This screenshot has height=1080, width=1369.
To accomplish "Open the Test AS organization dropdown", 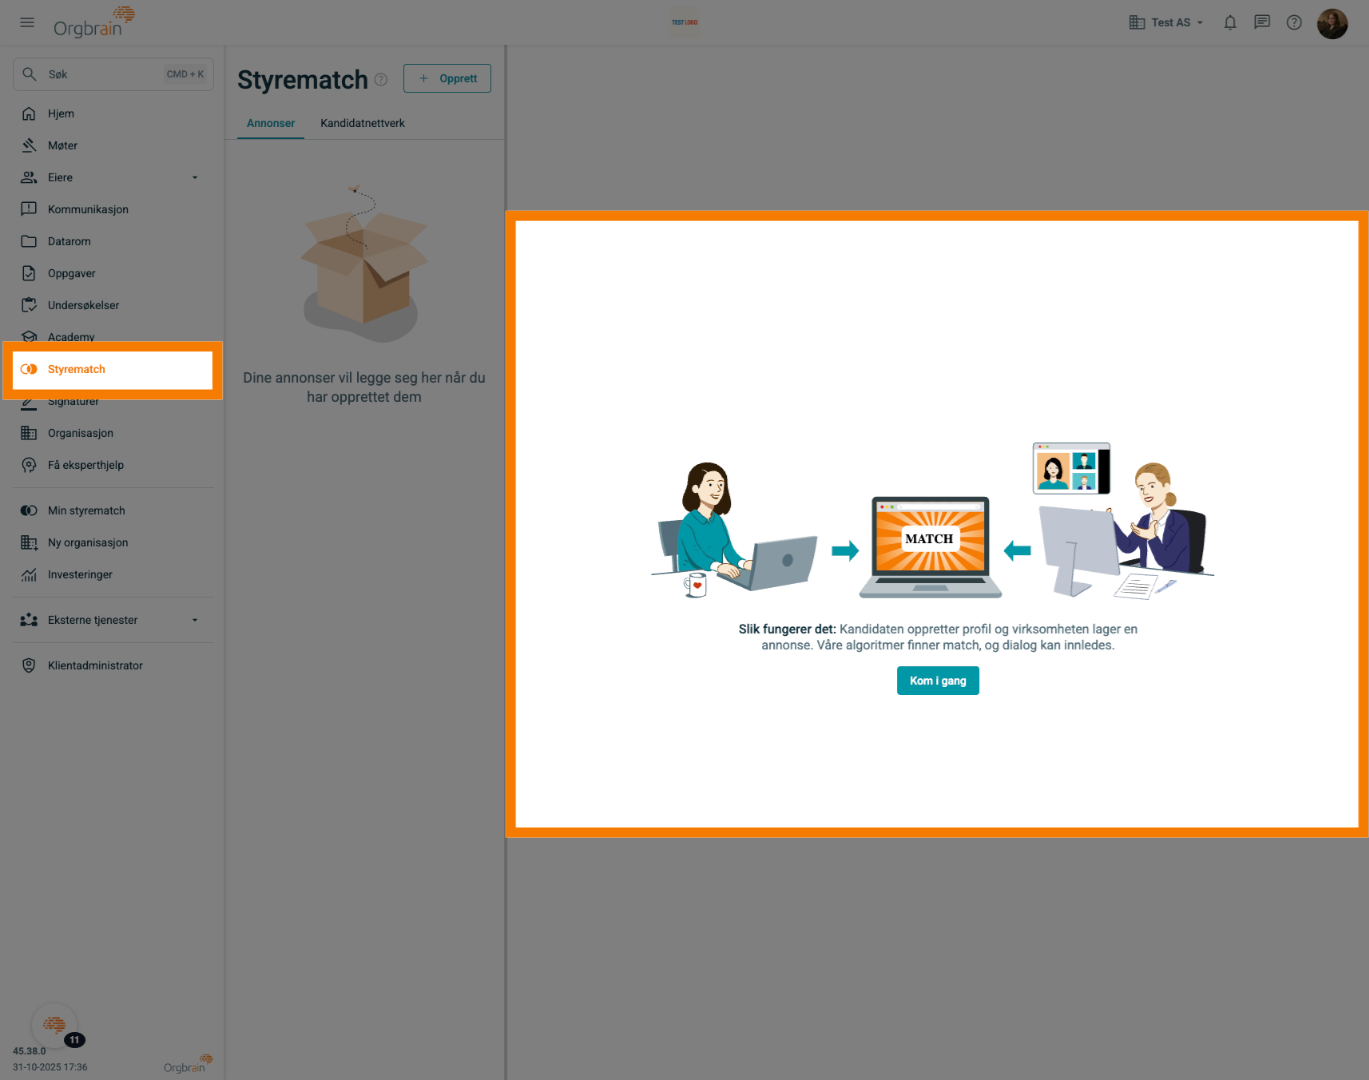I will 1165,22.
